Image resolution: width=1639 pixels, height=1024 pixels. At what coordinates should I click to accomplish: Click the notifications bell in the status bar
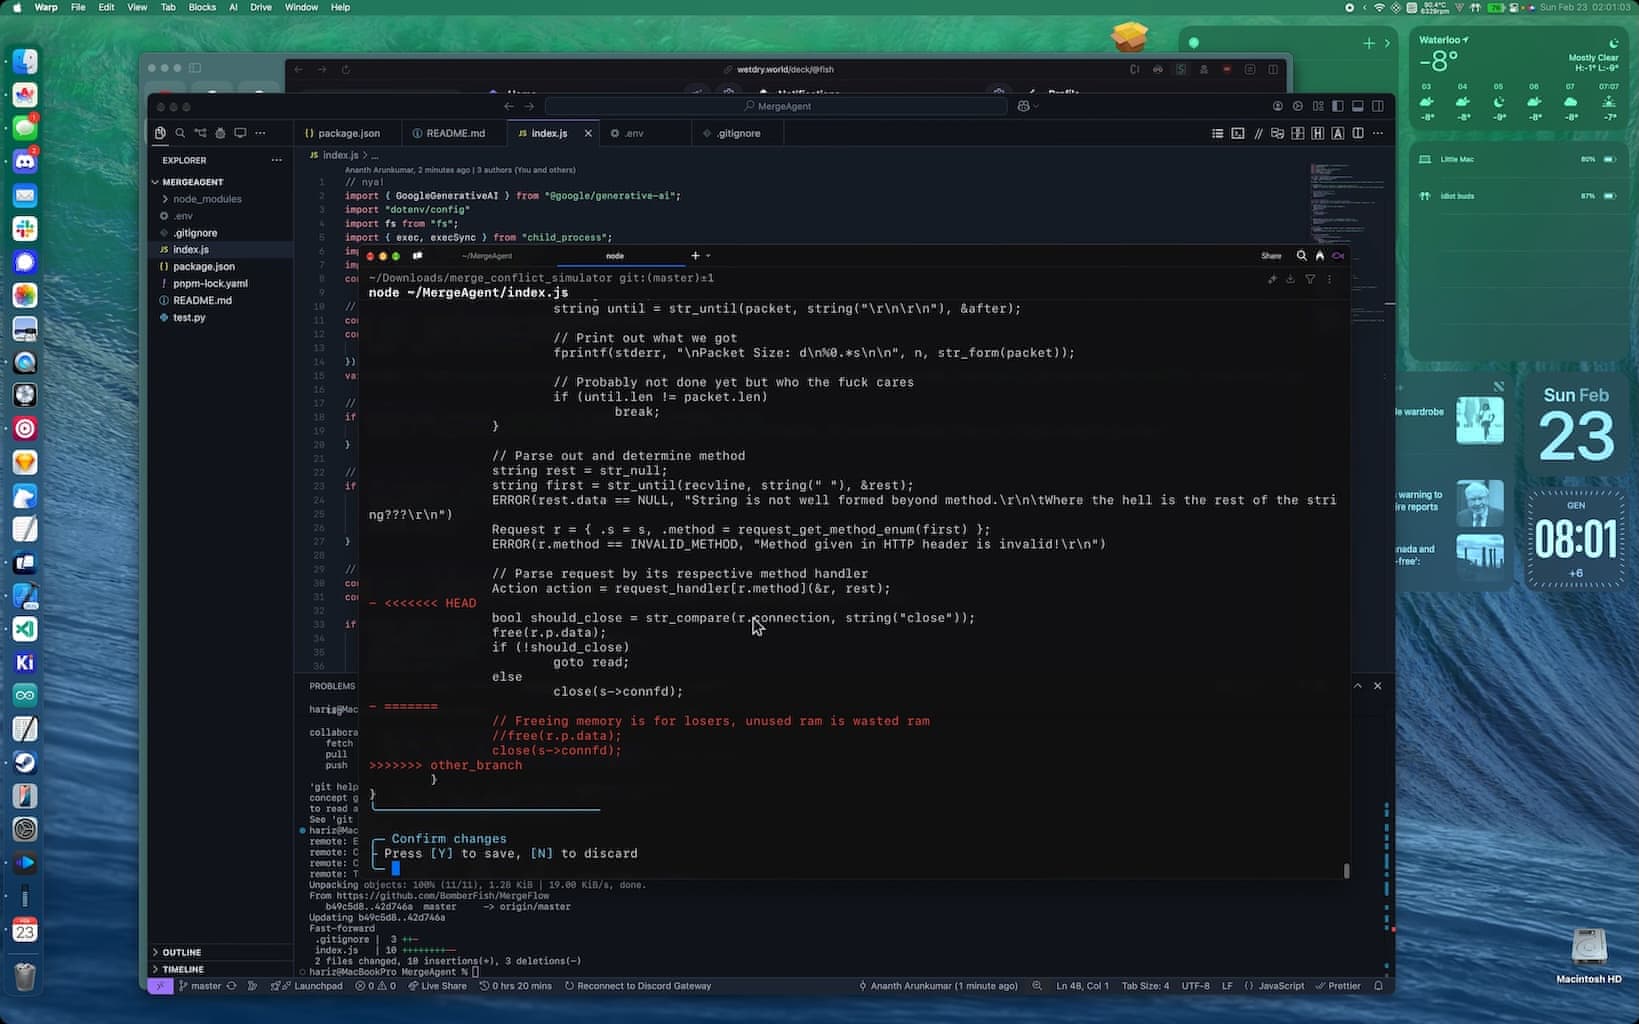tap(1378, 986)
